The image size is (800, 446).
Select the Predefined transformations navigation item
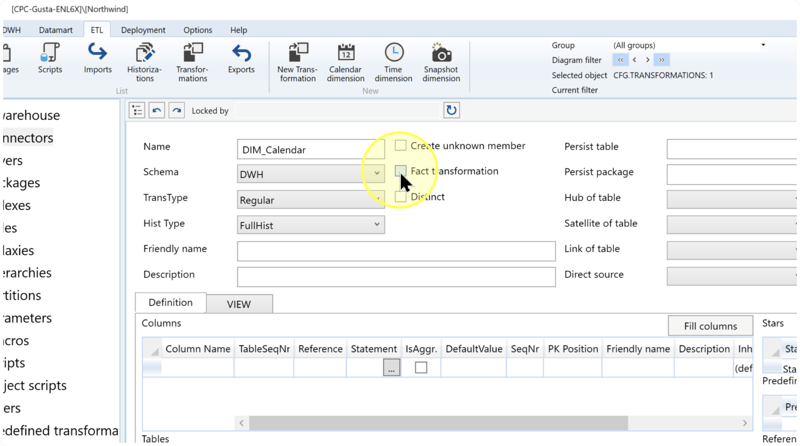pyautogui.click(x=60, y=431)
